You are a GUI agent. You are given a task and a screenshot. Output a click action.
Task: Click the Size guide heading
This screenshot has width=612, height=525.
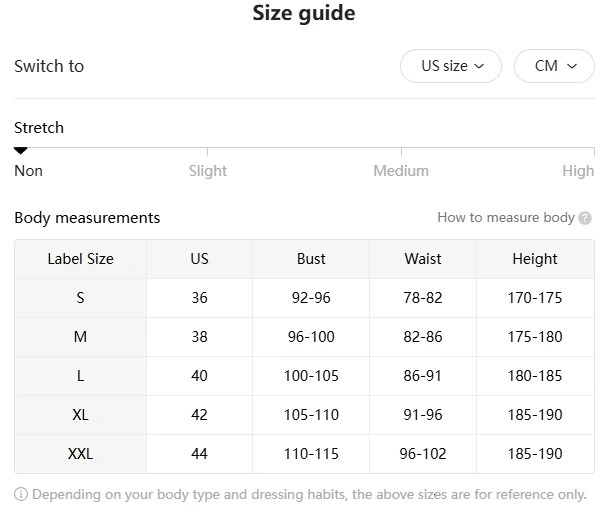304,14
